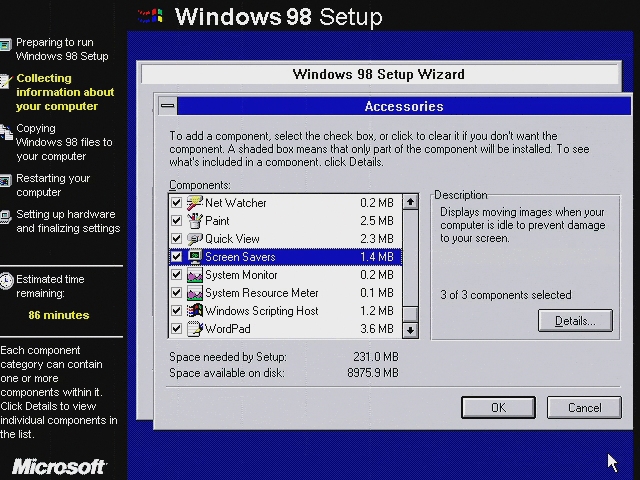The width and height of the screenshot is (640, 480).
Task: Click the 3.6 MB size value
Action: (x=377, y=329)
